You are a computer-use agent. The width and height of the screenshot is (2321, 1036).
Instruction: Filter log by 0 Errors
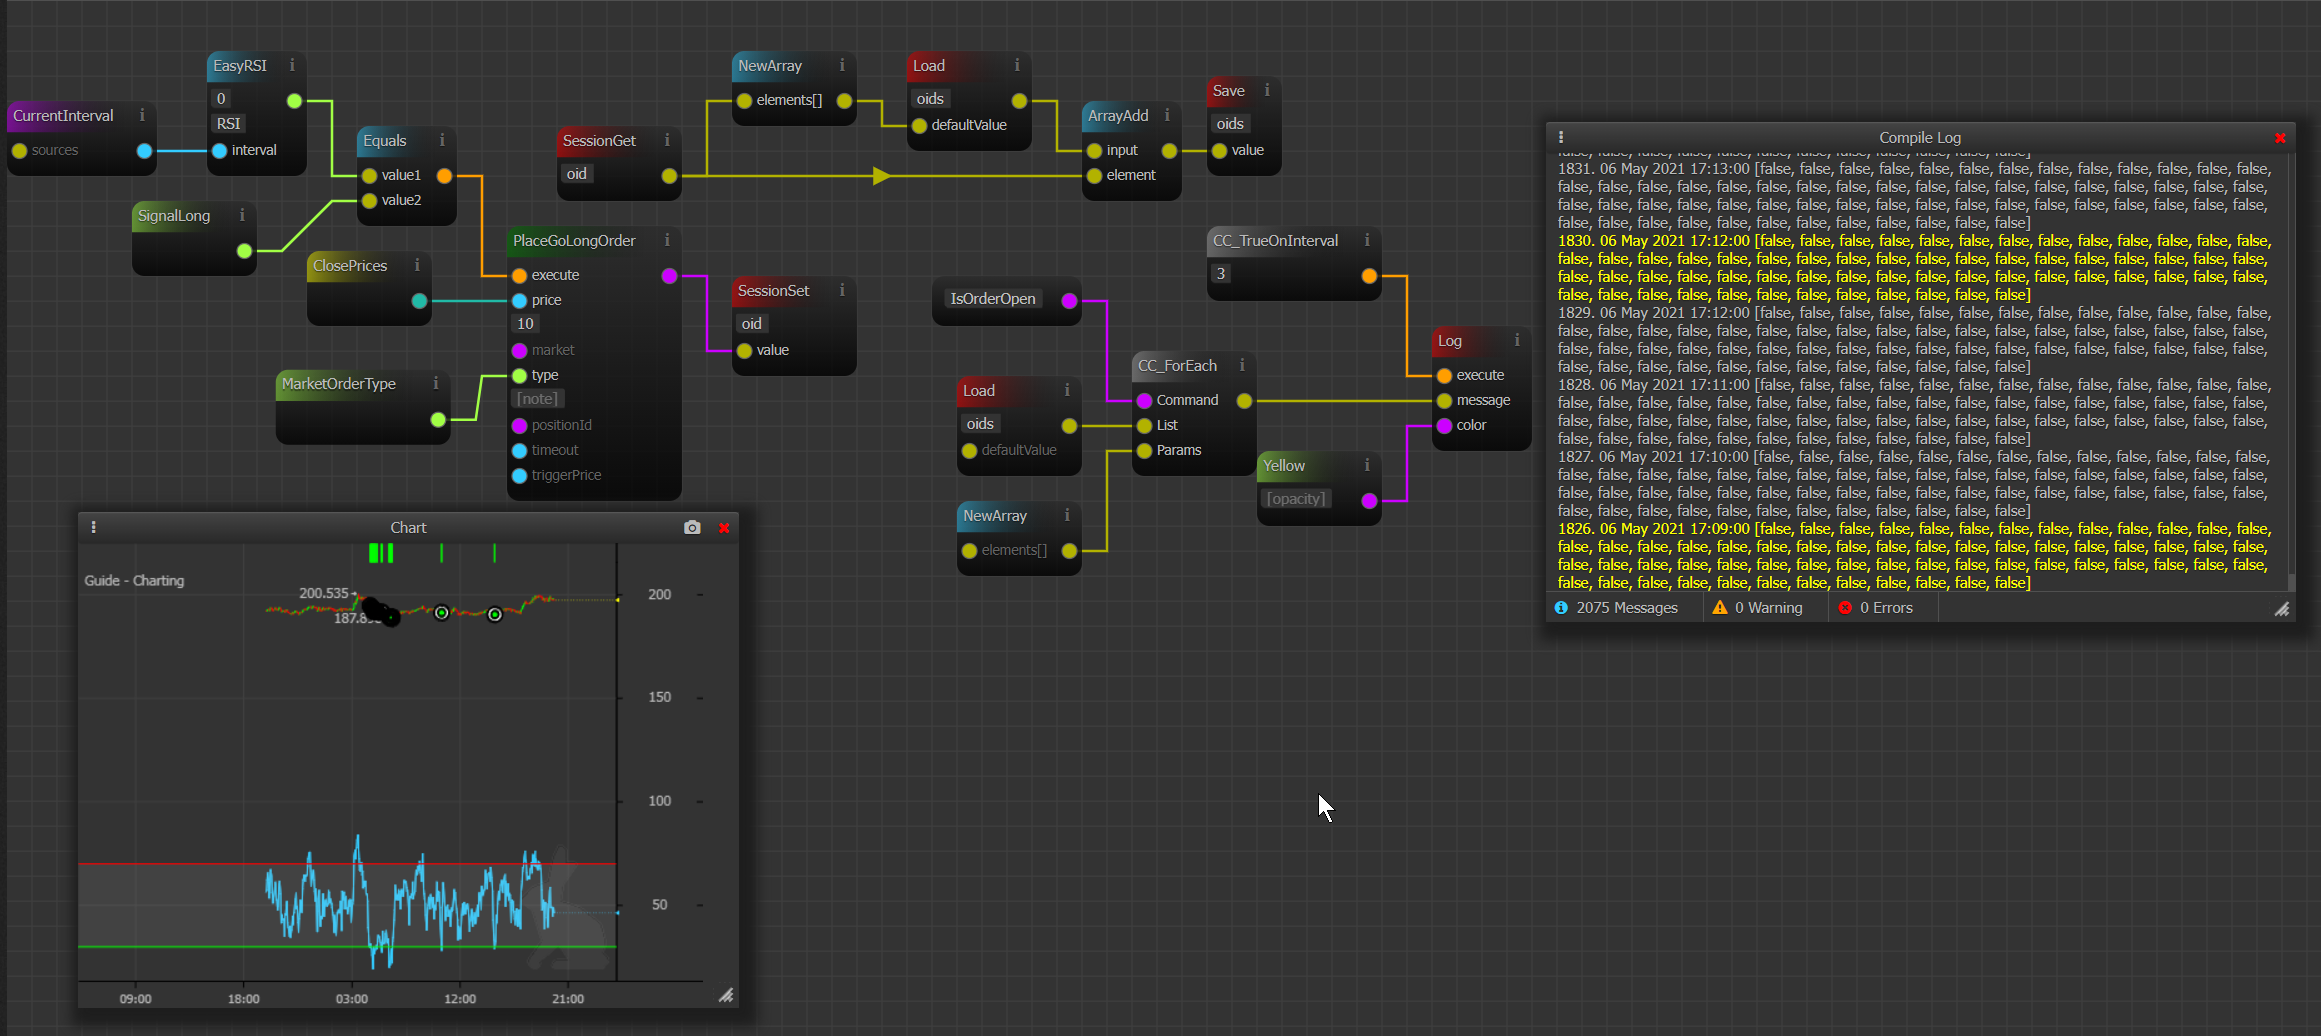point(1875,608)
